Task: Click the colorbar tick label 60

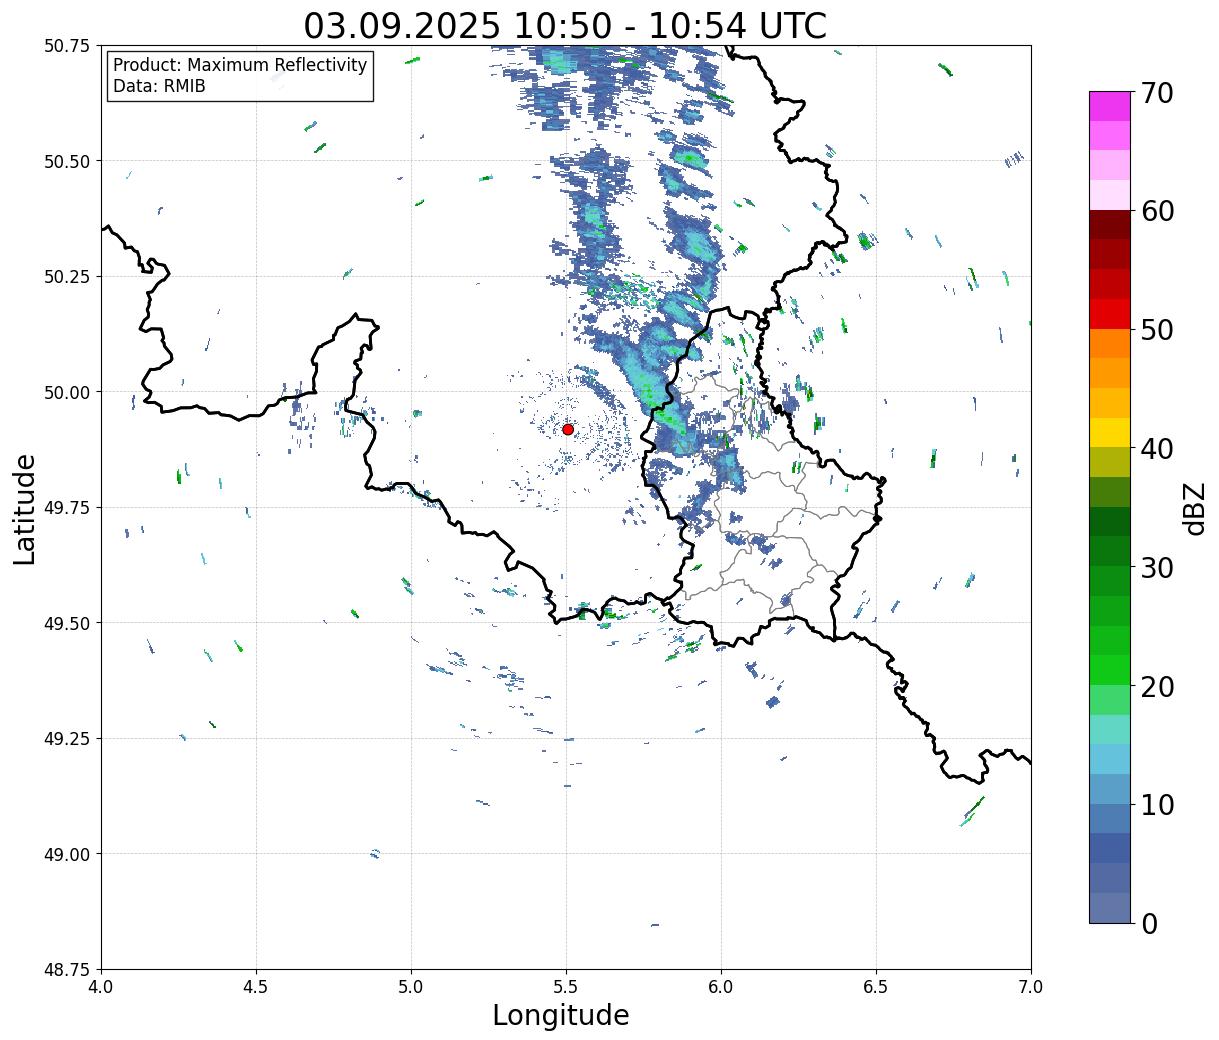Action: [x=1157, y=211]
